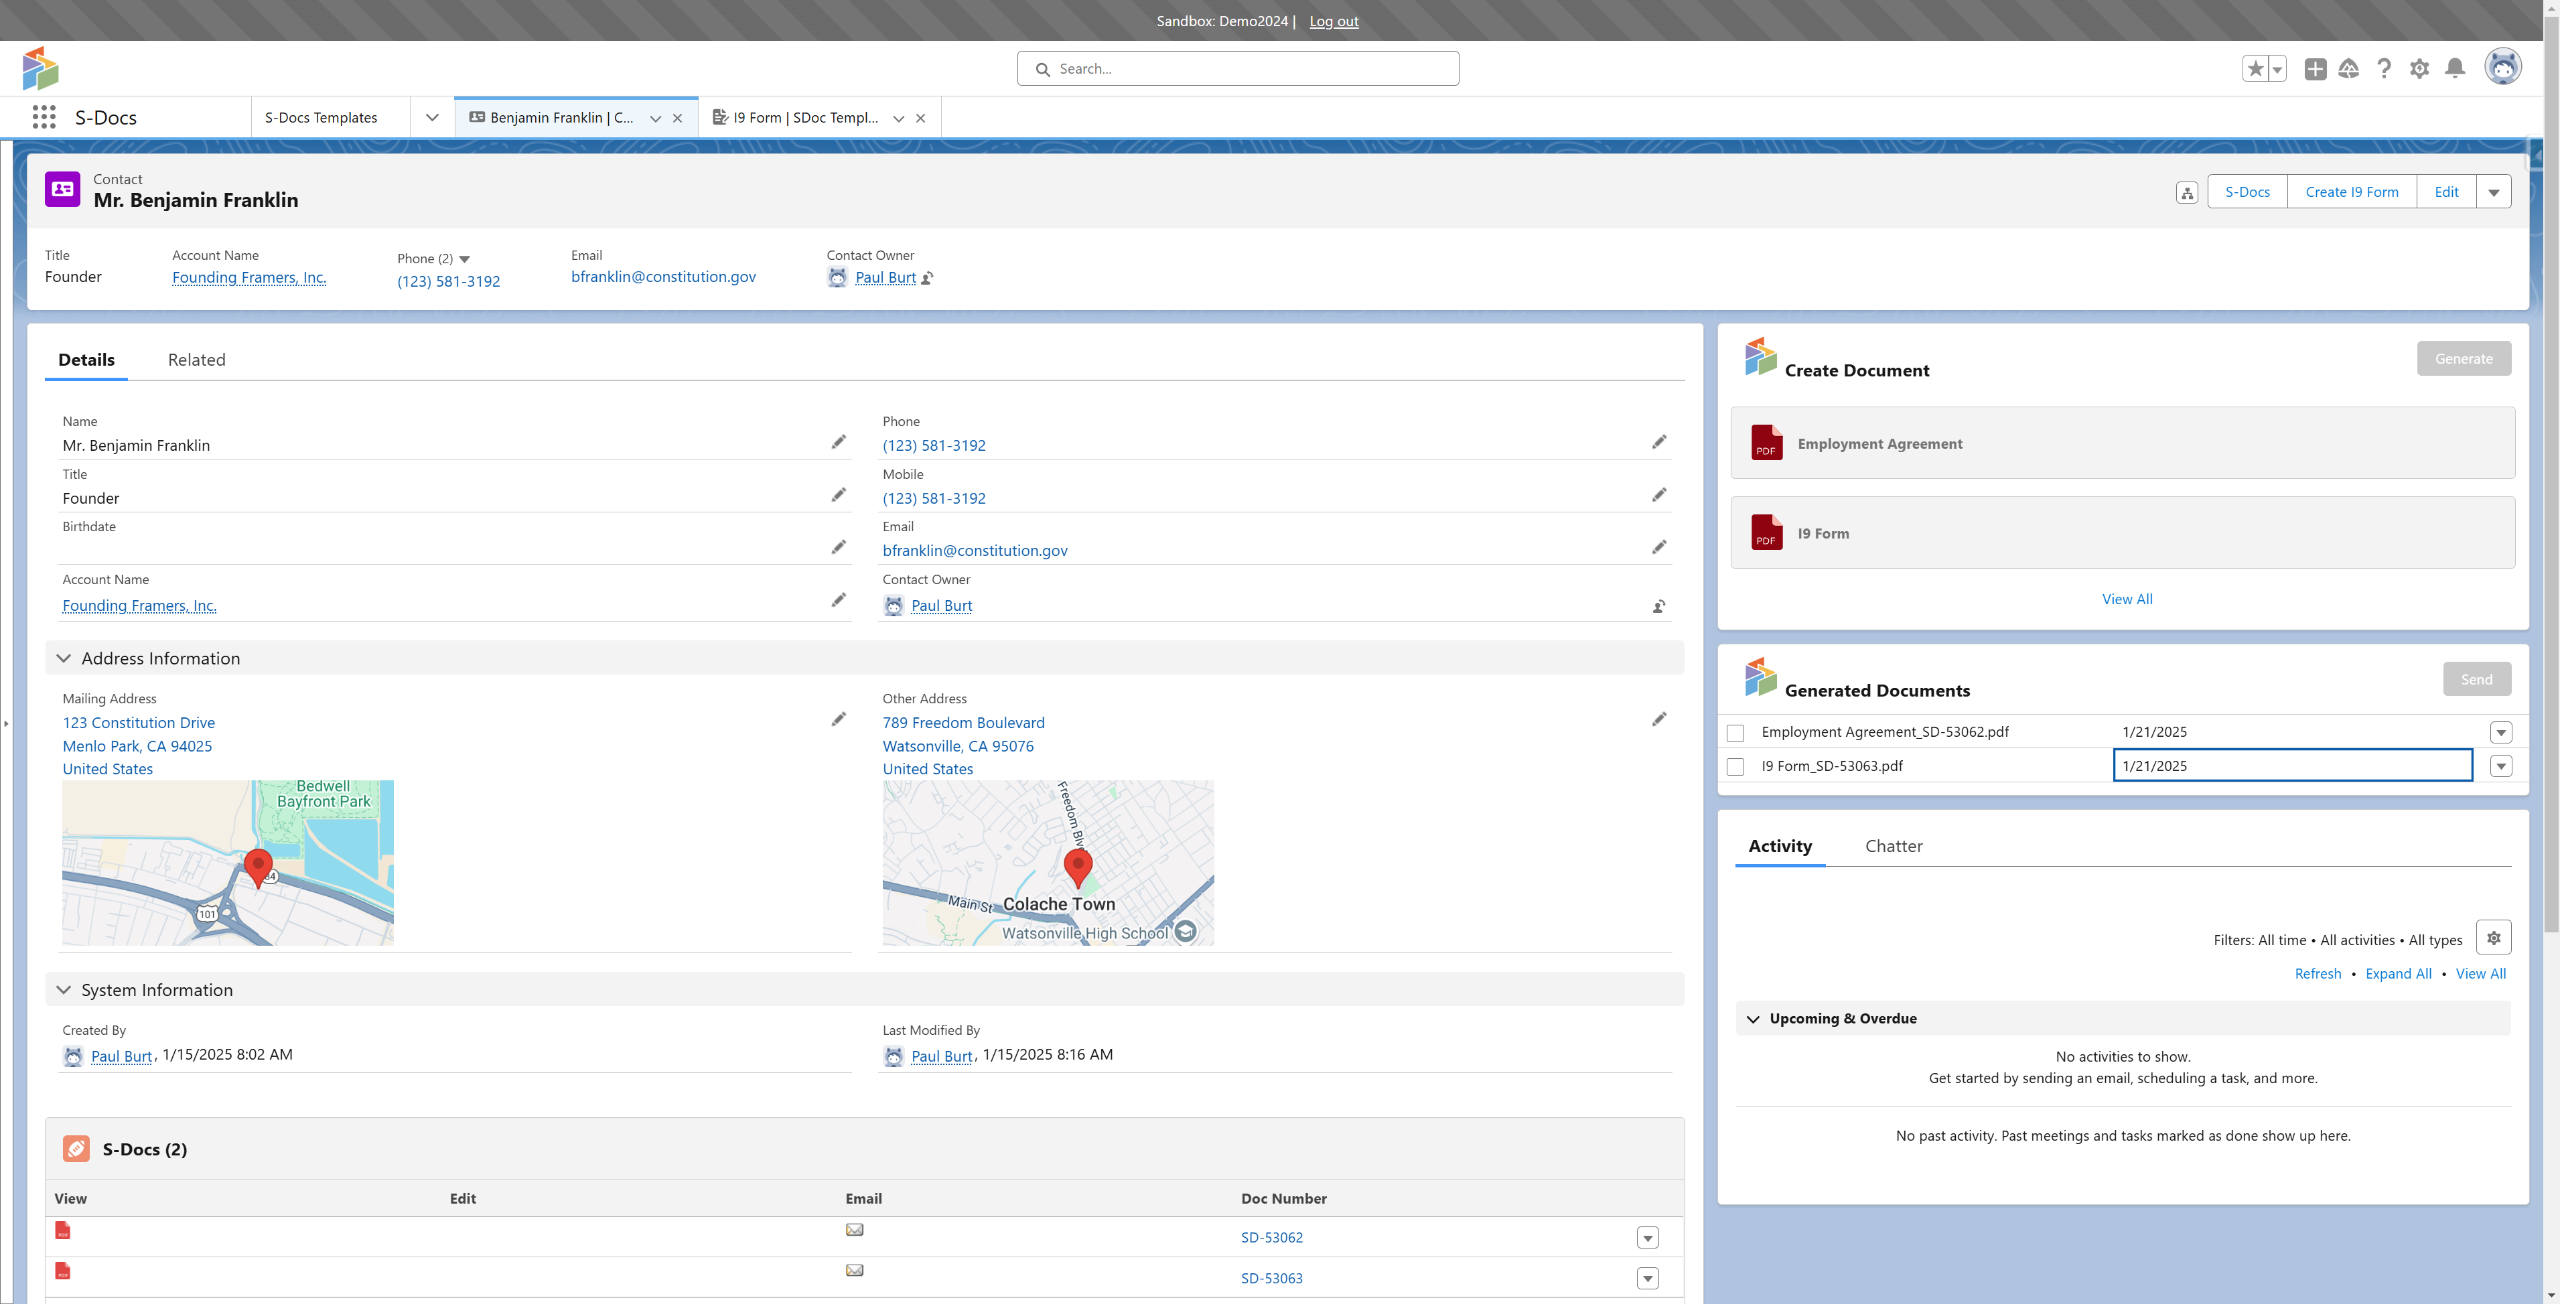Click the activity timeline filter settings gear

pos(2493,938)
